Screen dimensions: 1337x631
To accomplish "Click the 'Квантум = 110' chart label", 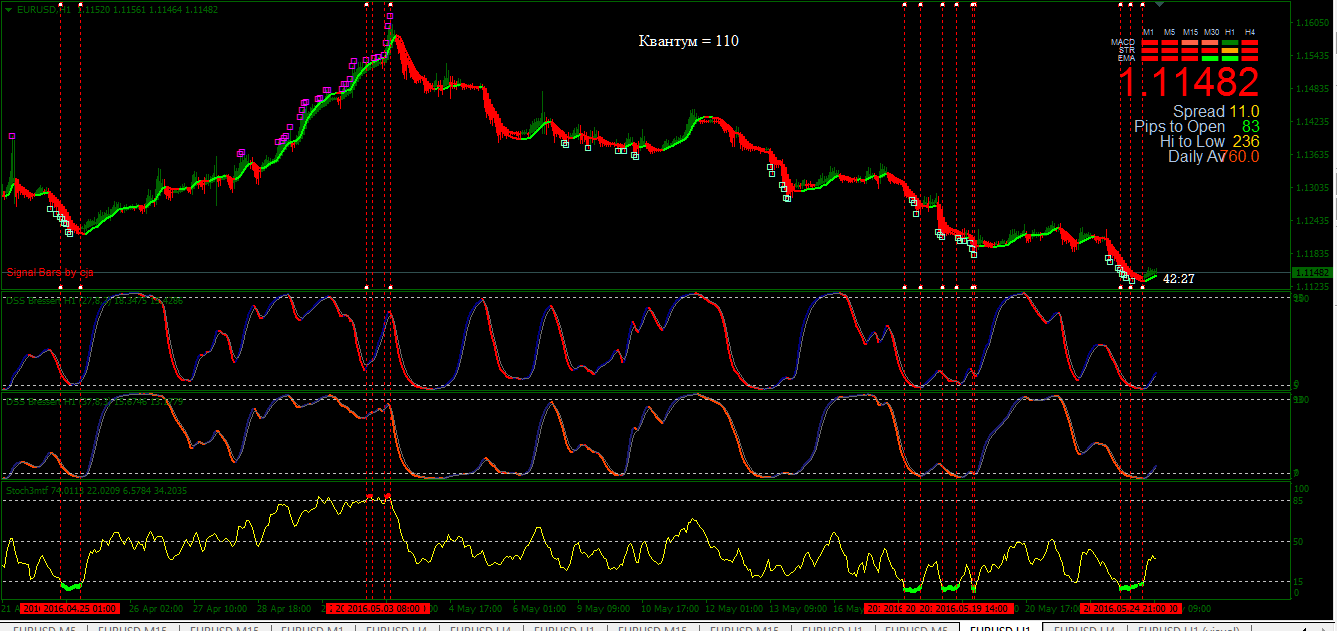I will (688, 41).
